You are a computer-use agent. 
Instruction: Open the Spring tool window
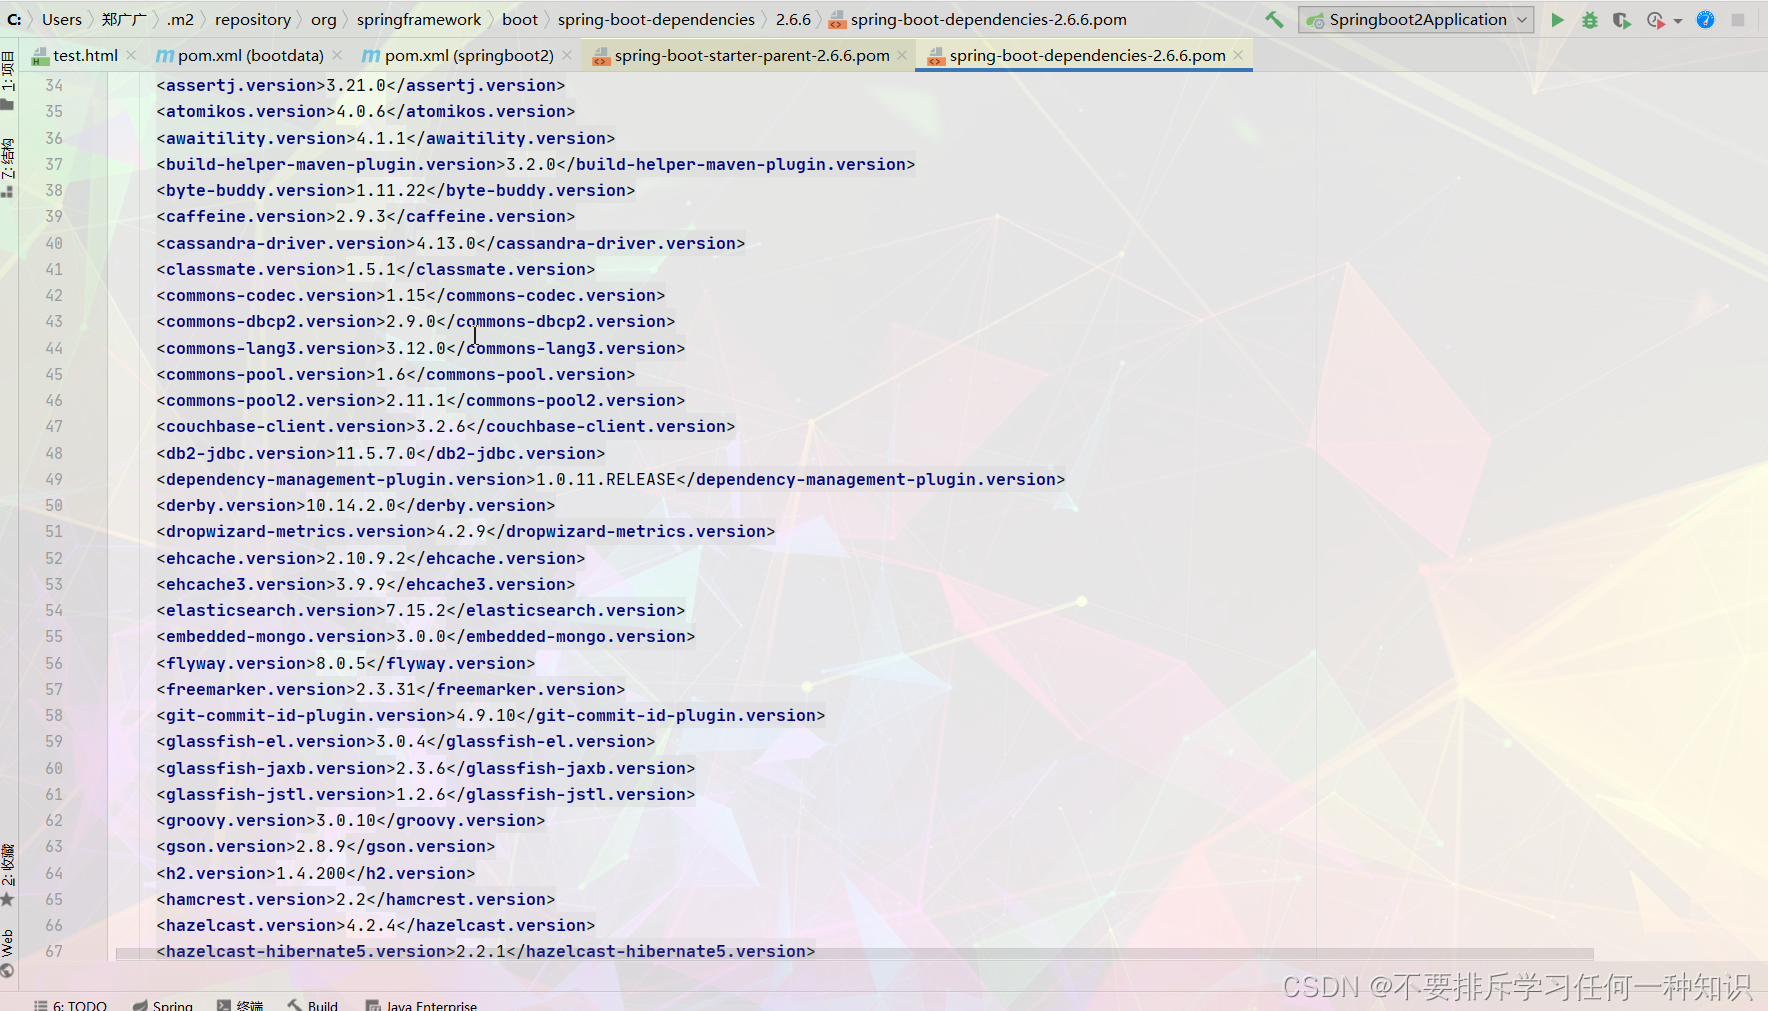click(x=163, y=1005)
